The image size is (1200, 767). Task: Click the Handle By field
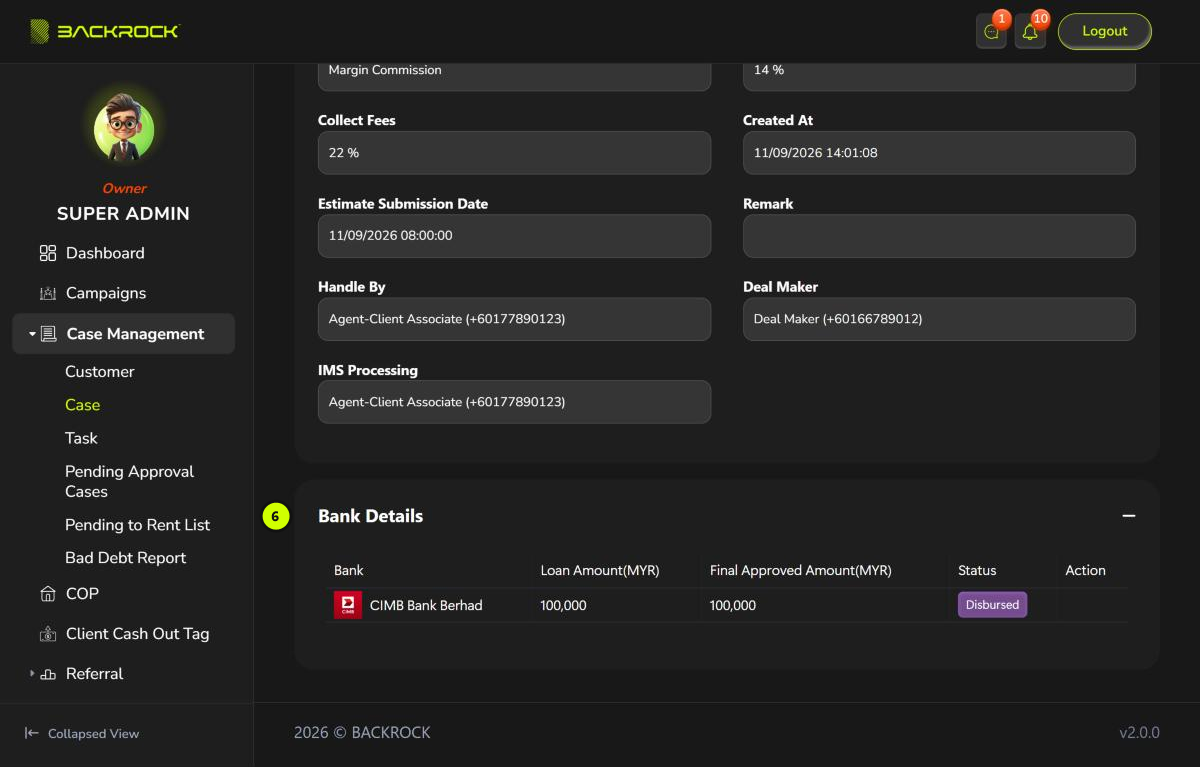514,319
